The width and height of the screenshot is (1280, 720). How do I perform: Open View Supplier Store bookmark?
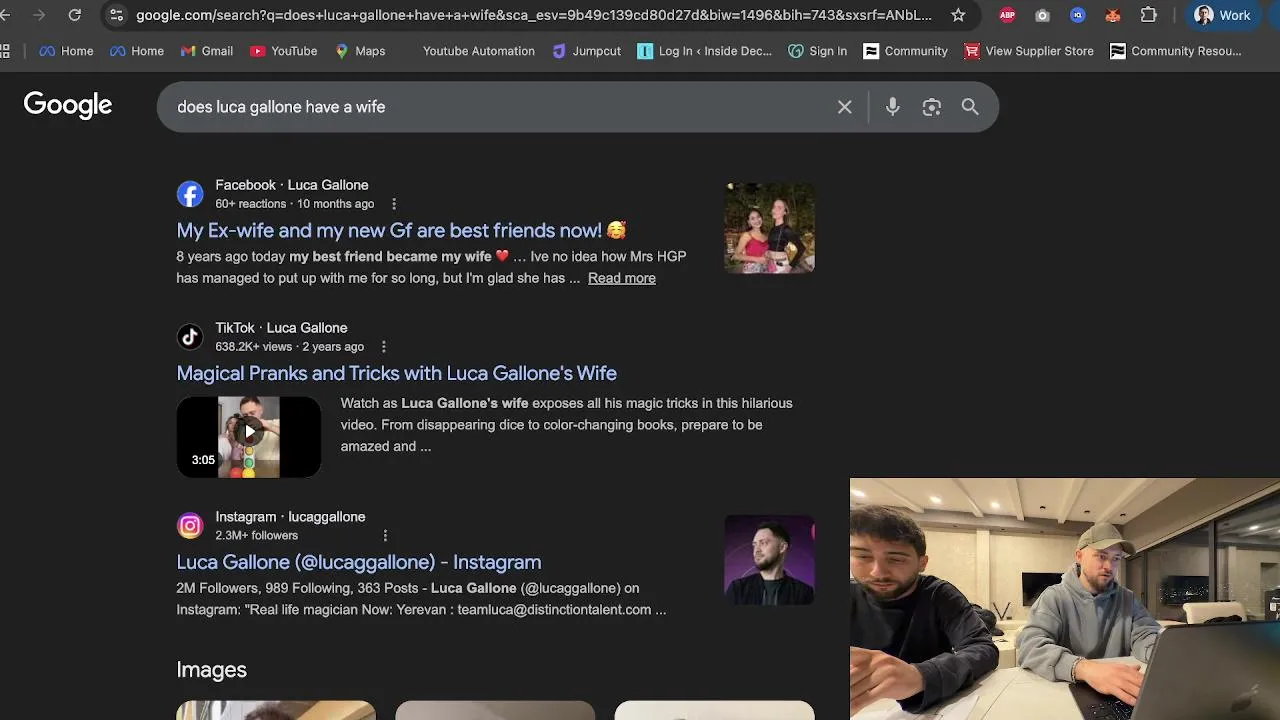(1029, 51)
